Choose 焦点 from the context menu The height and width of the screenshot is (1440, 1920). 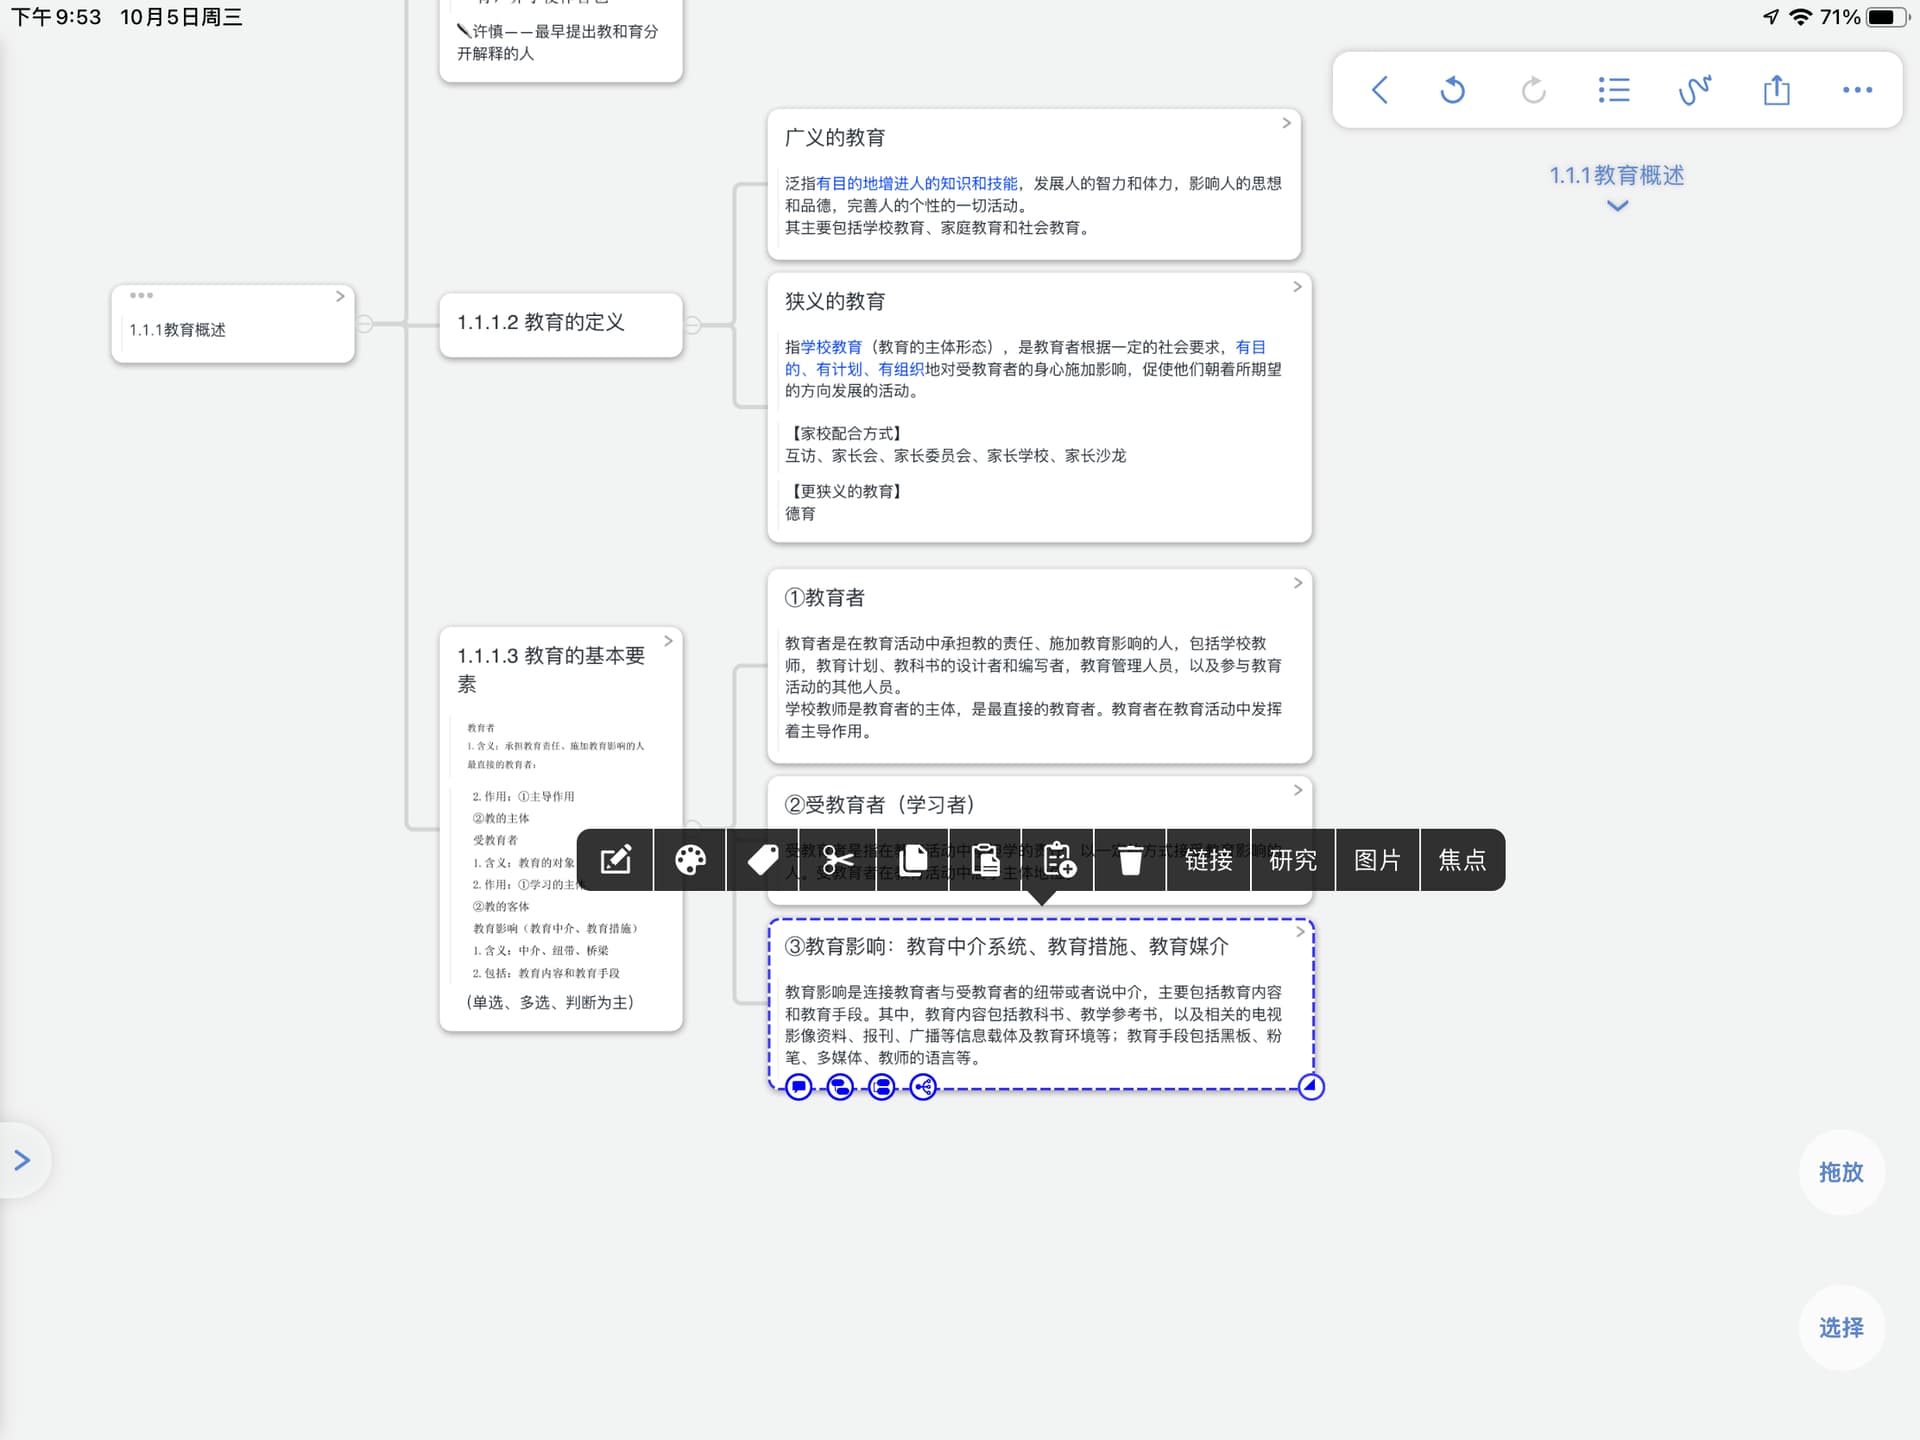[1462, 860]
